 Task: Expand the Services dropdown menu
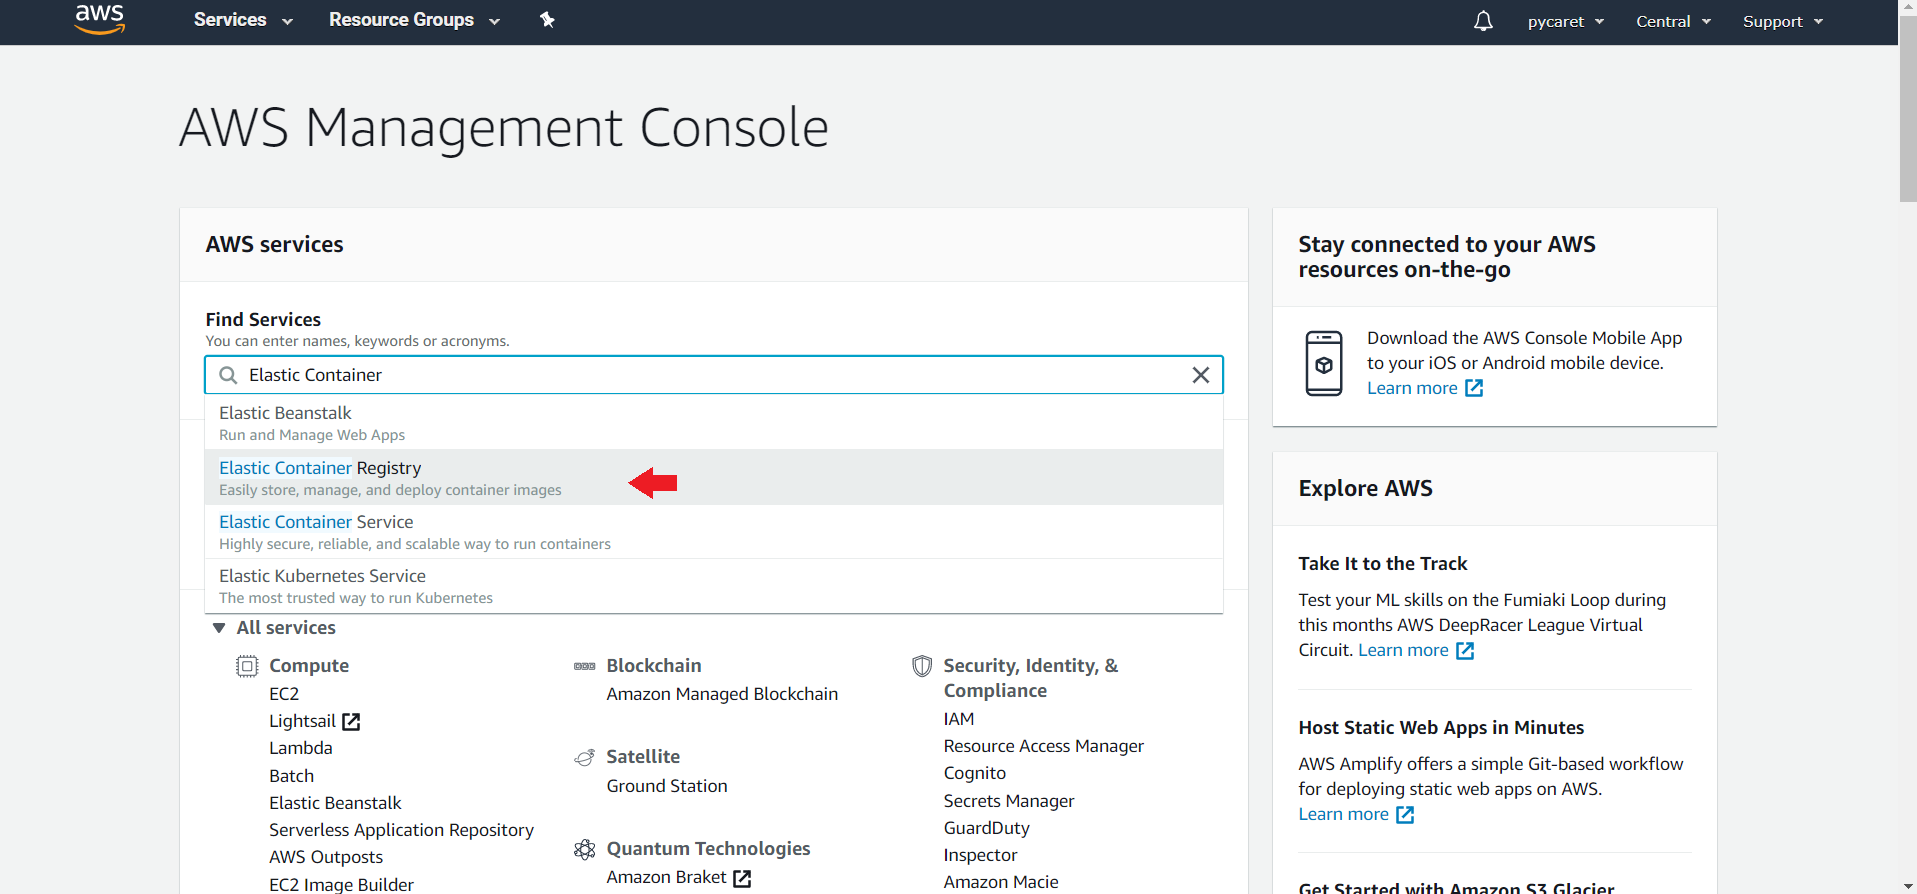[x=243, y=20]
